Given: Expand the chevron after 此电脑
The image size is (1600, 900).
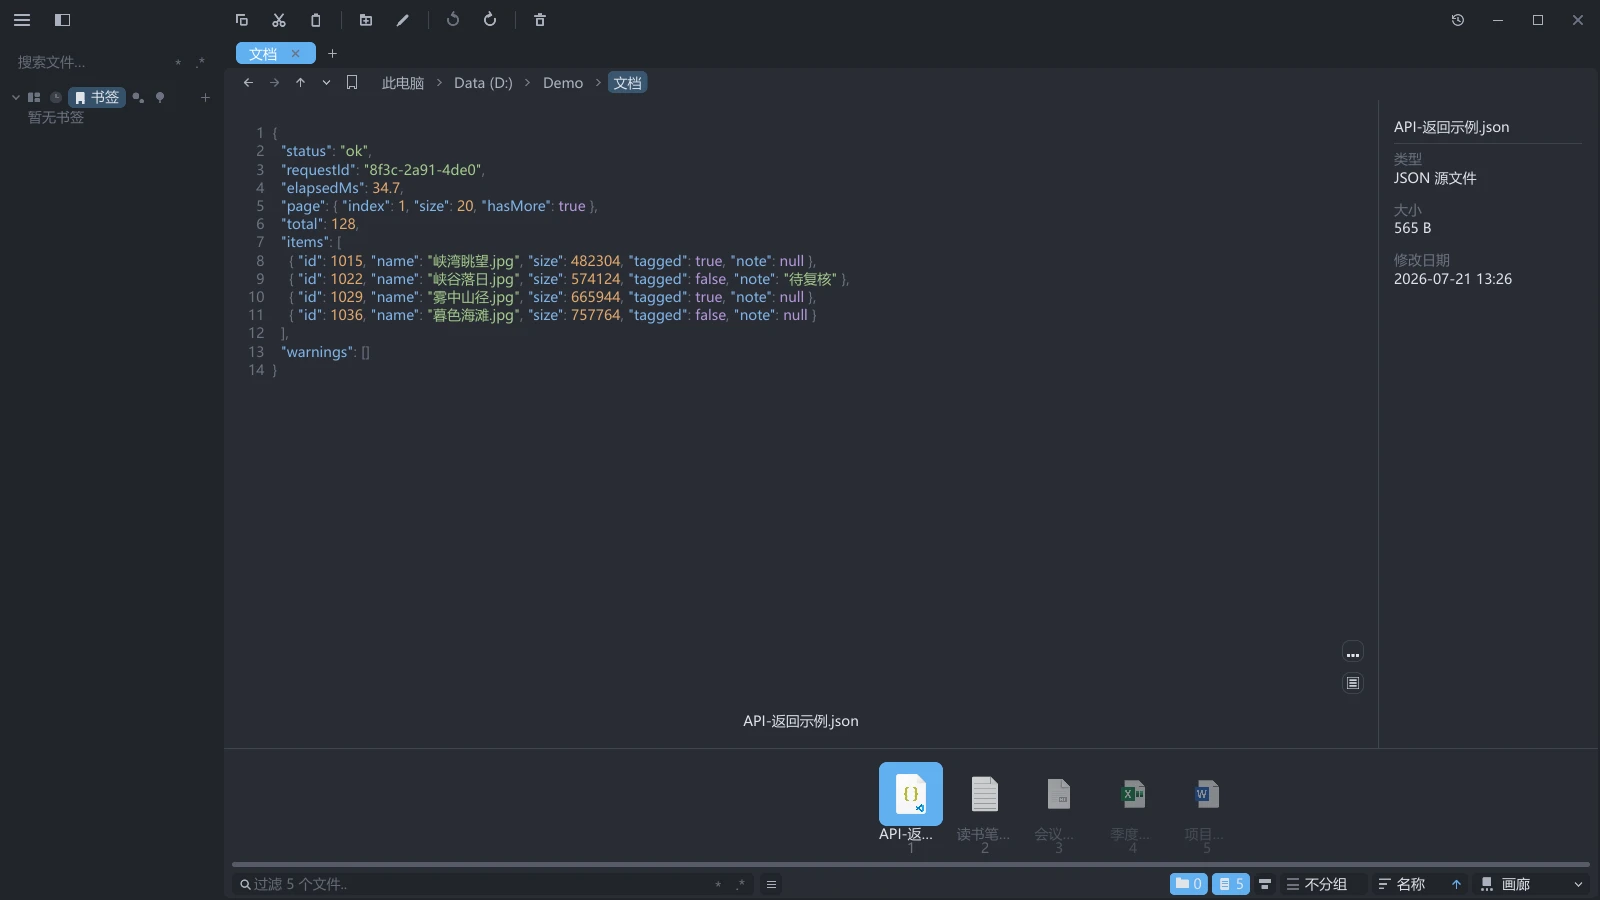Looking at the screenshot, I should [439, 83].
